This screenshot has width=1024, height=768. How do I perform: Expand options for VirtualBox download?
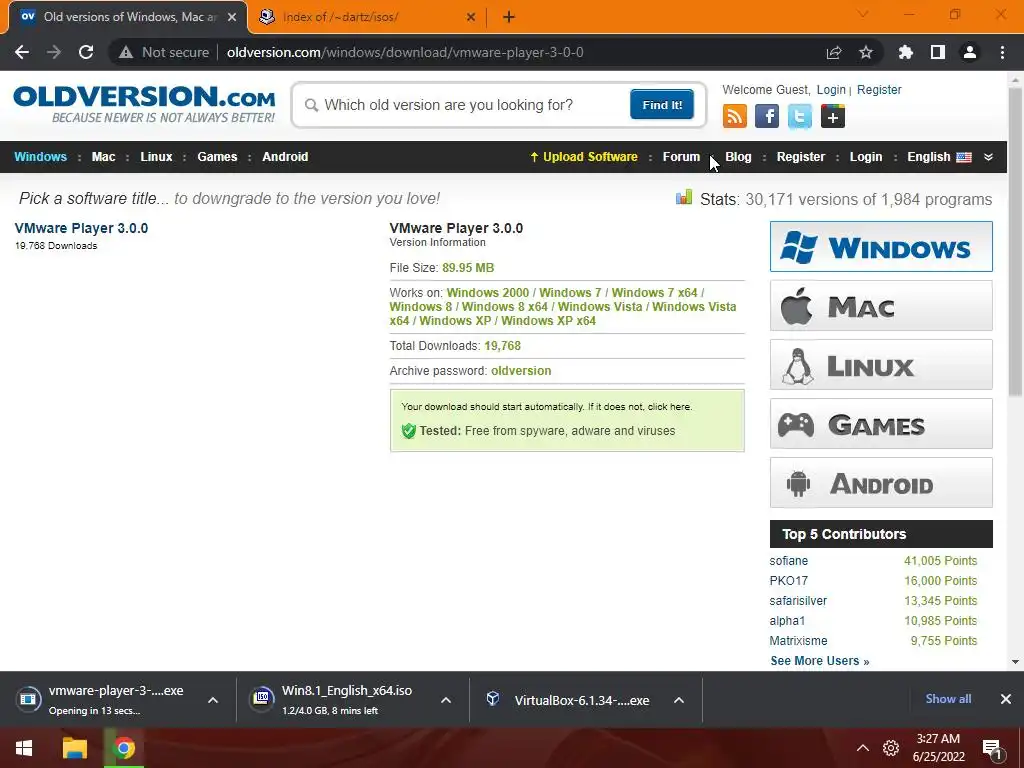[679, 699]
